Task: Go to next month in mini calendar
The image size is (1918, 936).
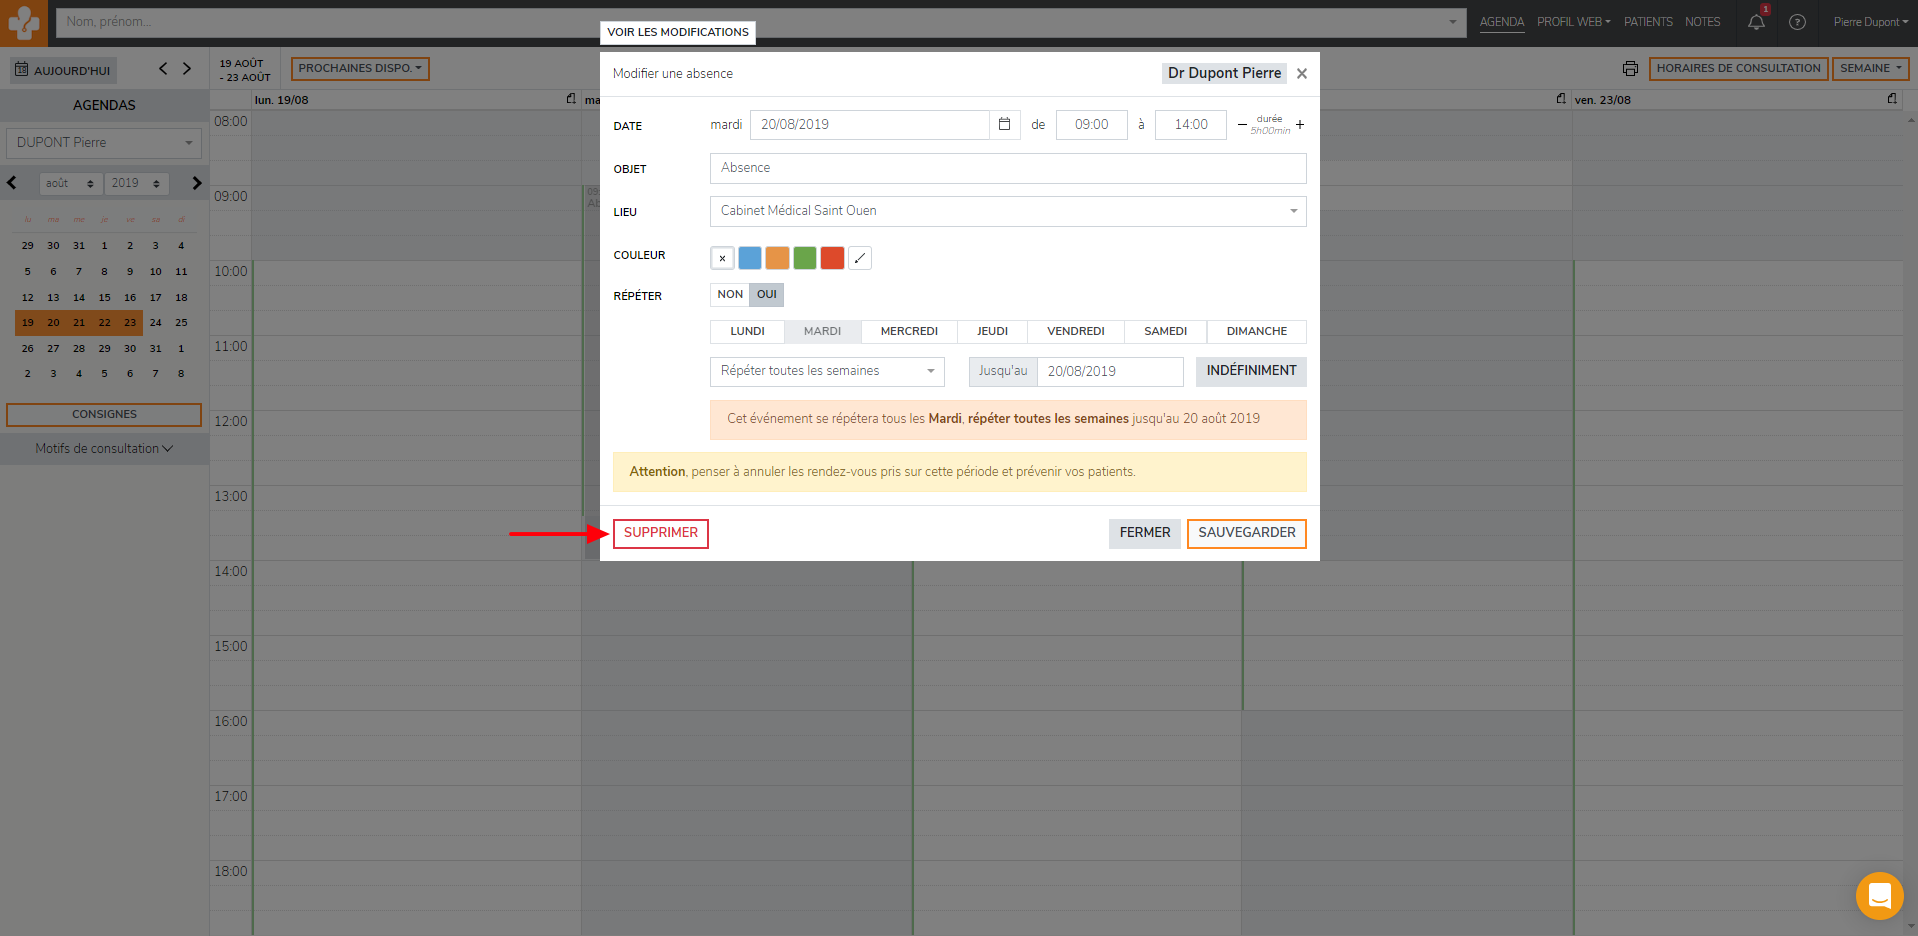Action: tap(196, 183)
